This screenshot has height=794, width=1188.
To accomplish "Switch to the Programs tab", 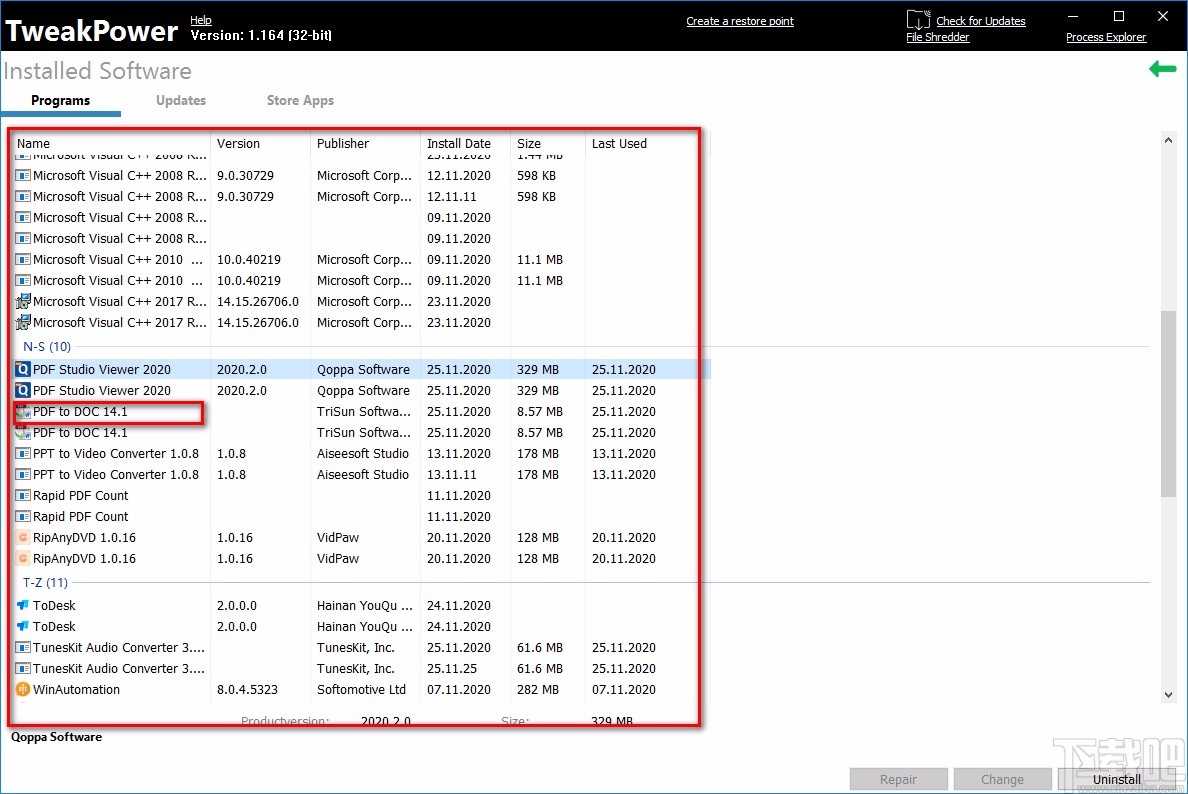I will pos(61,101).
